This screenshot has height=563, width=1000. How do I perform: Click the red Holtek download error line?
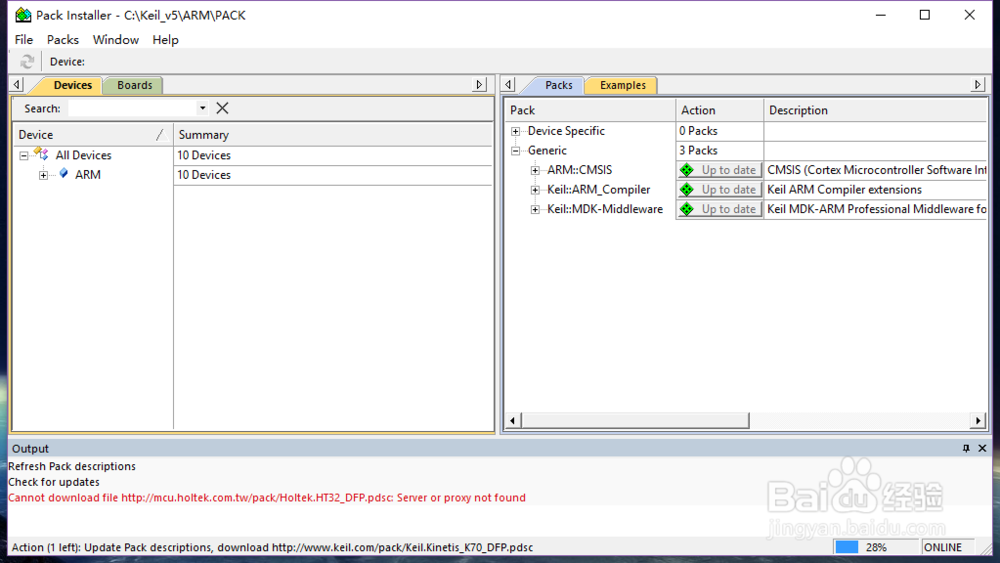point(267,497)
